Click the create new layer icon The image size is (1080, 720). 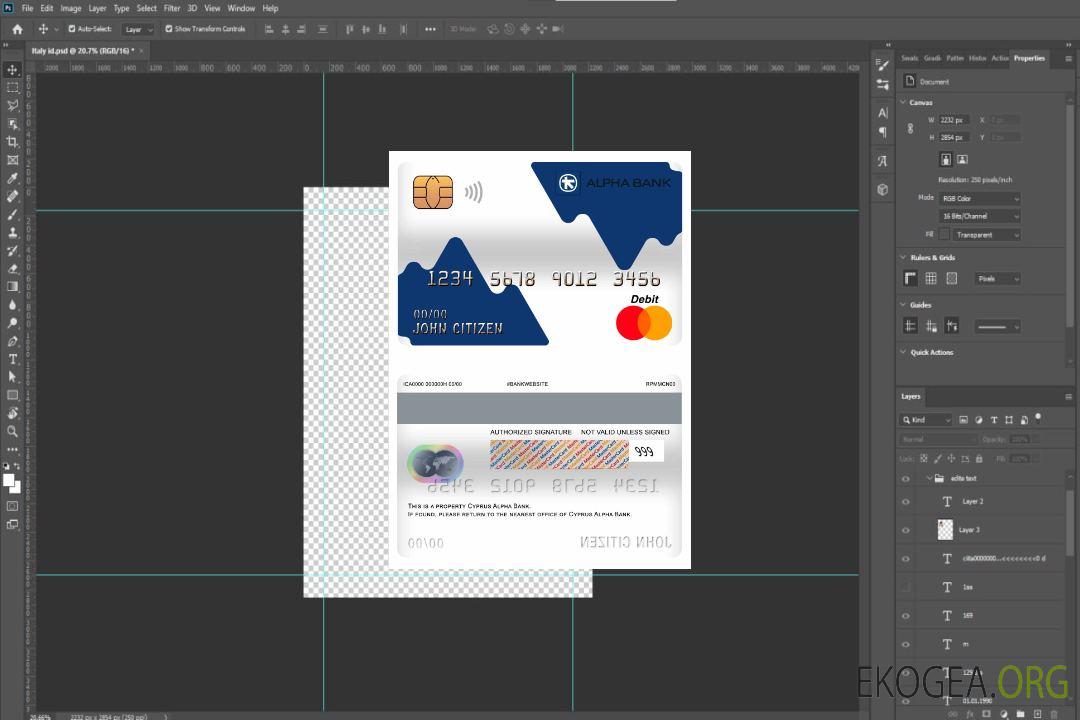1037,714
